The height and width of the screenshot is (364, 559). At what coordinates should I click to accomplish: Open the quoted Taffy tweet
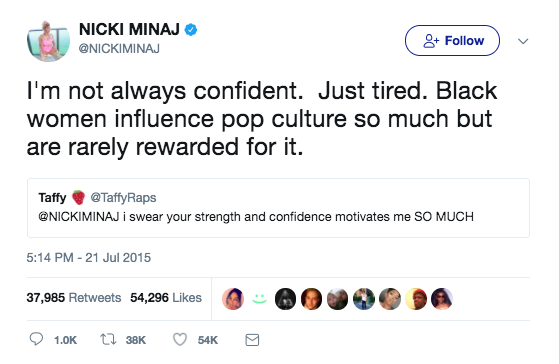(x=278, y=208)
